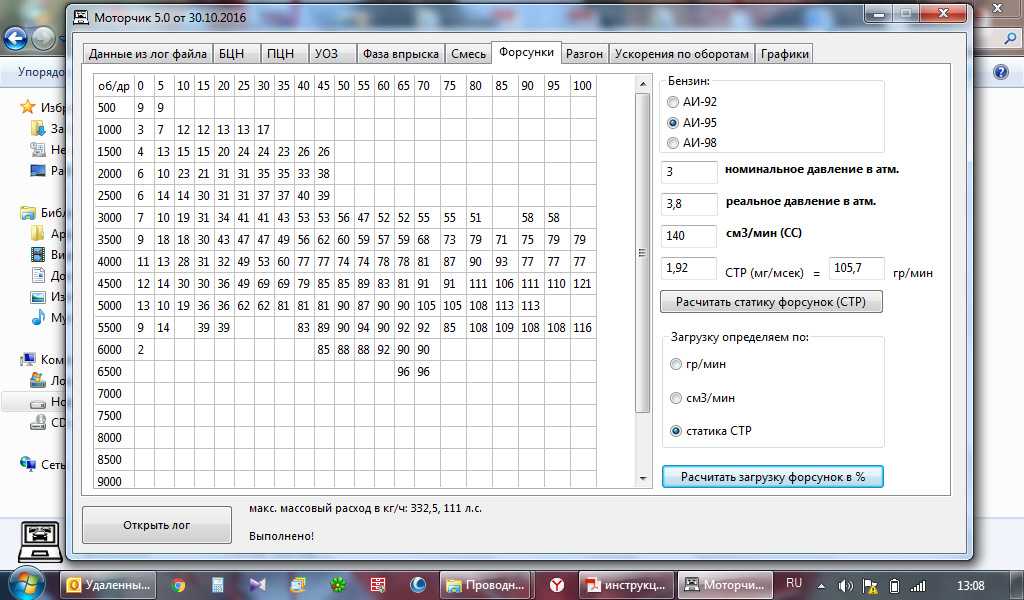Click the Моторчик app icon in title bar

[81, 17]
